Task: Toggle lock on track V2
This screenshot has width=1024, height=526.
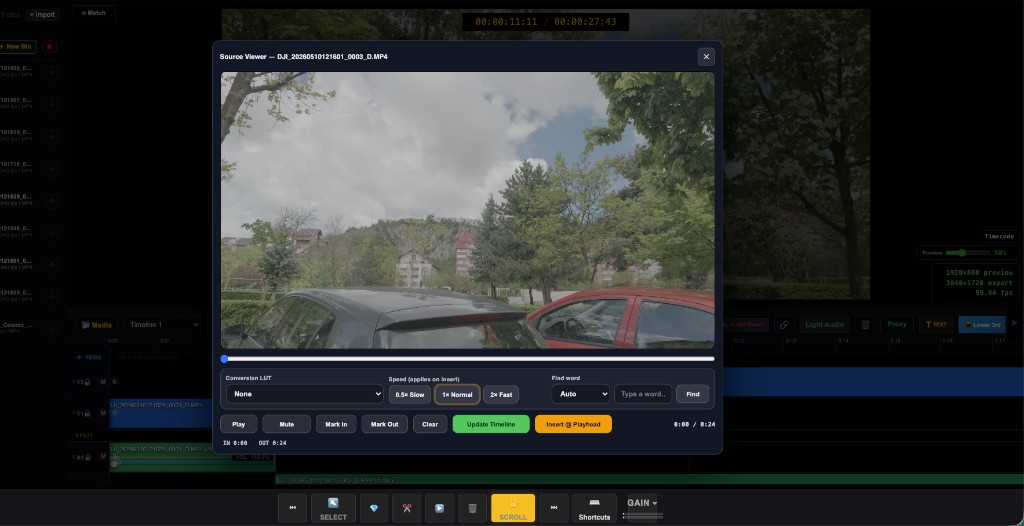Action: (88, 382)
